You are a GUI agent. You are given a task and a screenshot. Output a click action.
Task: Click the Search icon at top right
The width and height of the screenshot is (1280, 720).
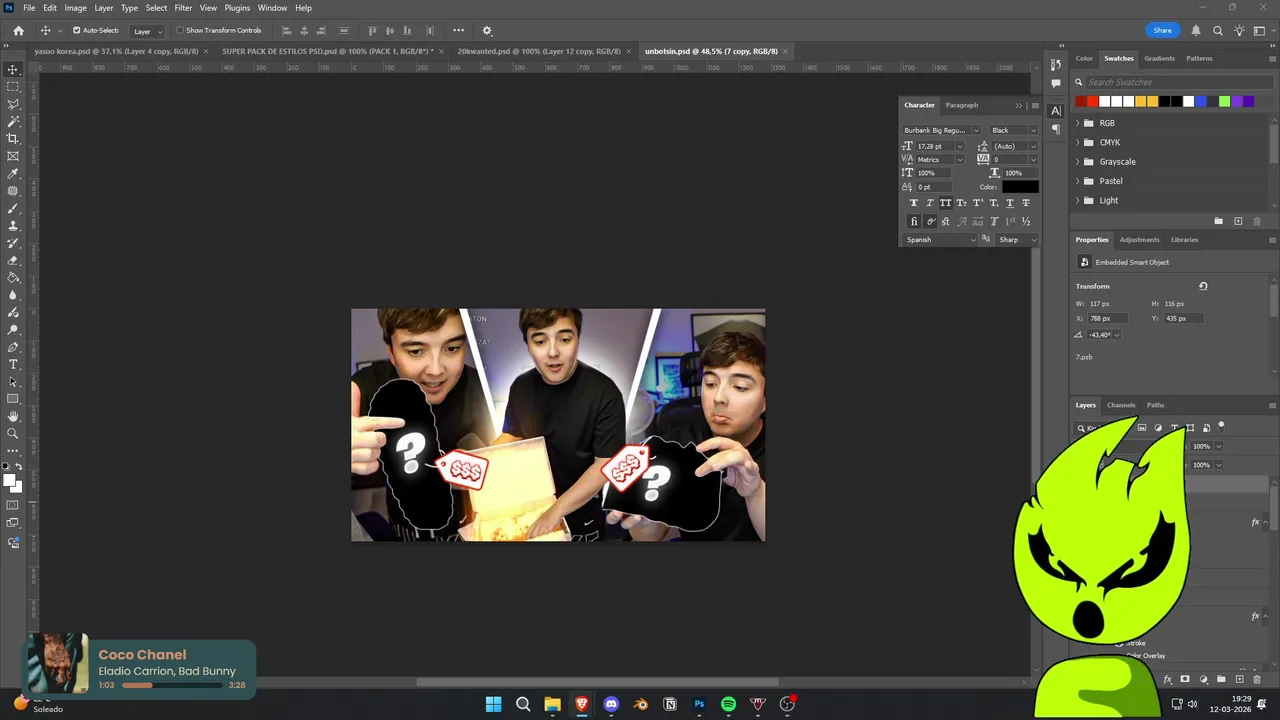tap(1218, 31)
